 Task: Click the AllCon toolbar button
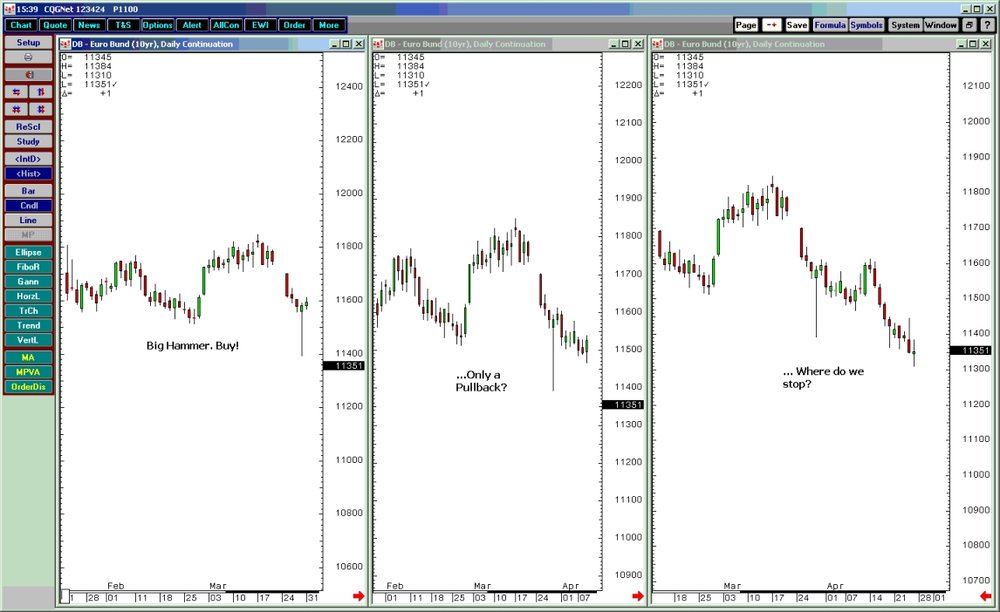pos(226,25)
